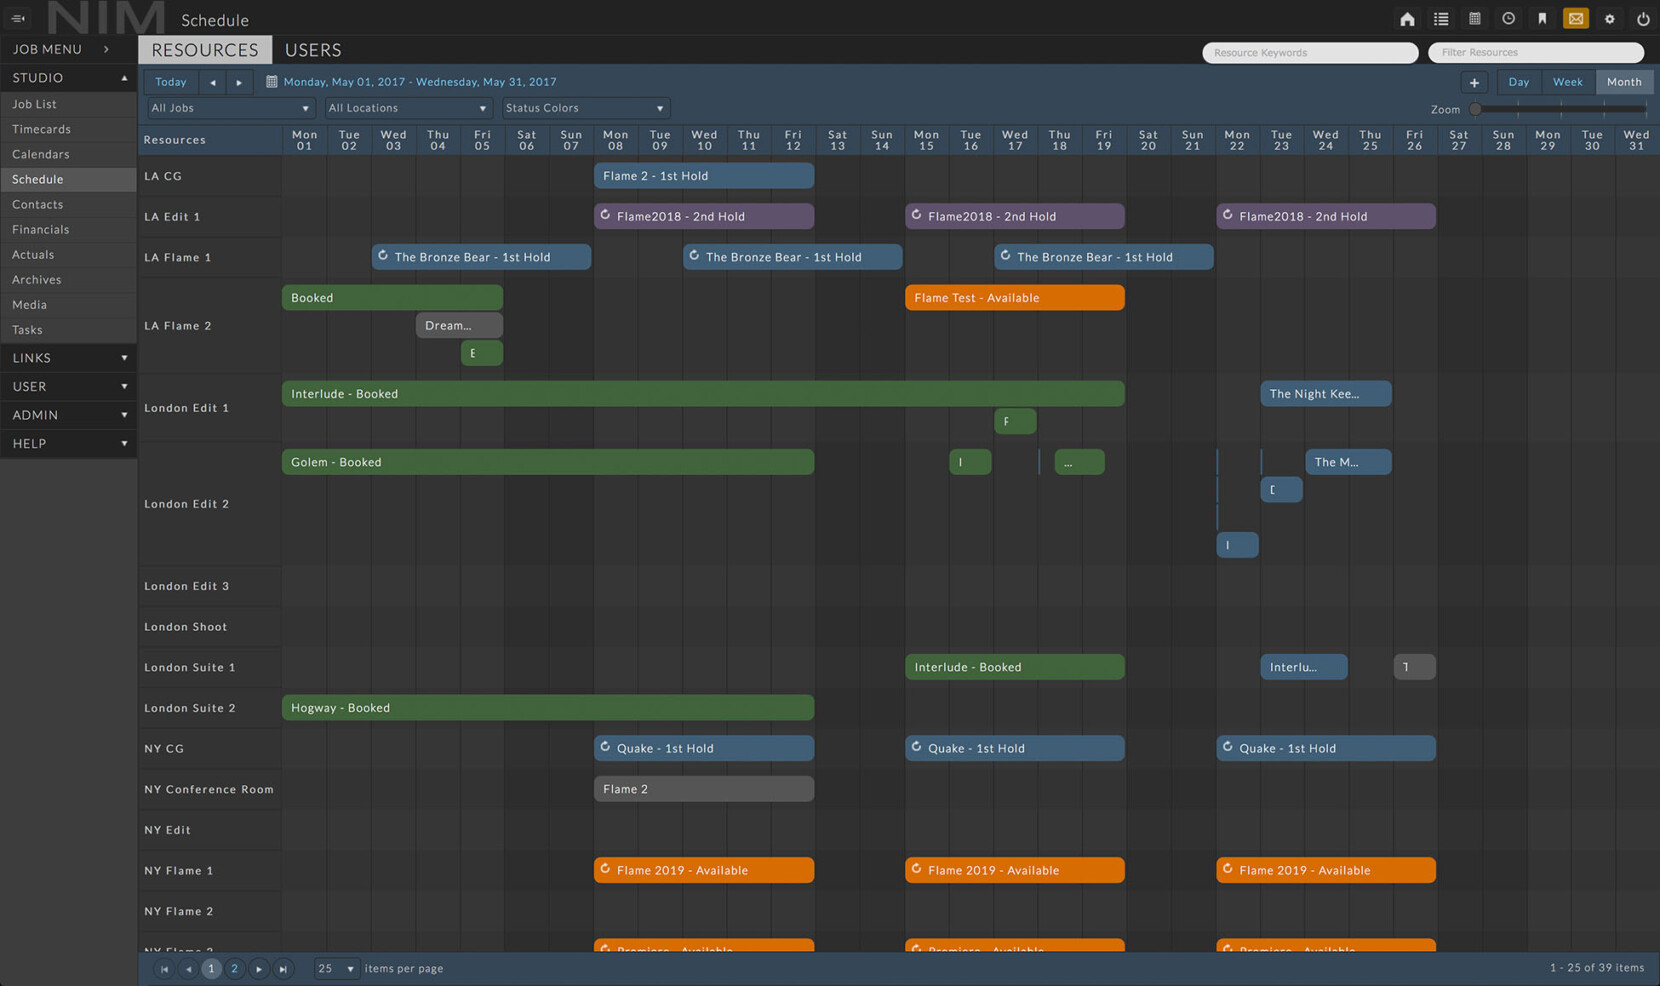The image size is (1660, 986).
Task: Open the Home dashboard icon
Action: [x=1407, y=18]
